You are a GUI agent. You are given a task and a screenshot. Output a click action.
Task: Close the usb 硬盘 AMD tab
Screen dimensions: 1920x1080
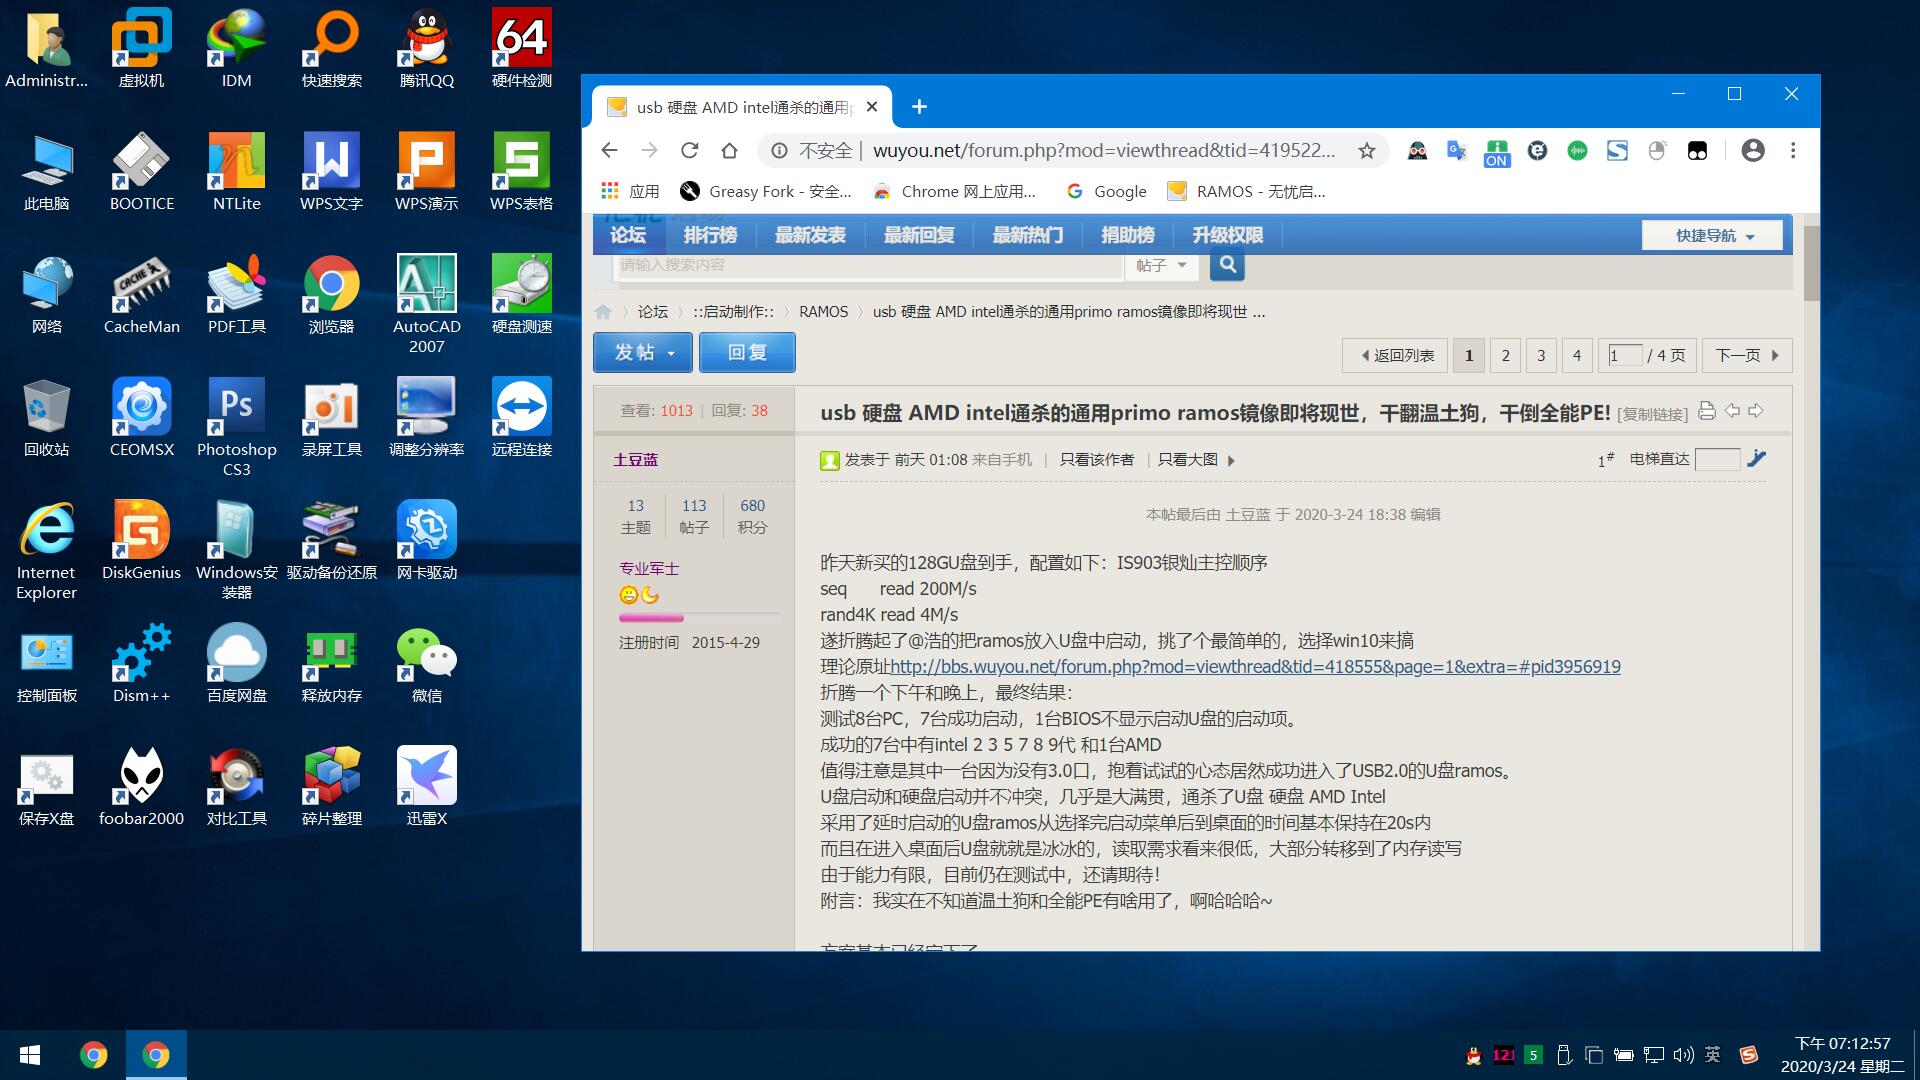[872, 106]
